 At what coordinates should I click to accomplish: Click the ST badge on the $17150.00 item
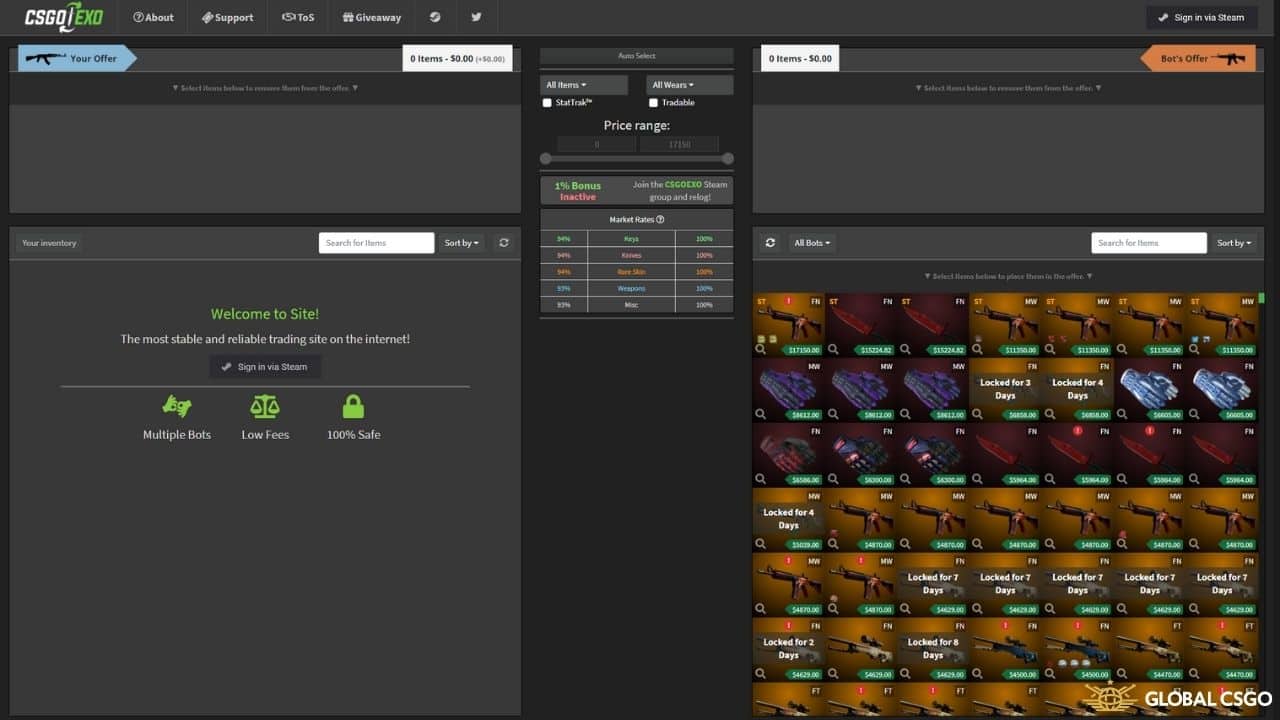(762, 301)
